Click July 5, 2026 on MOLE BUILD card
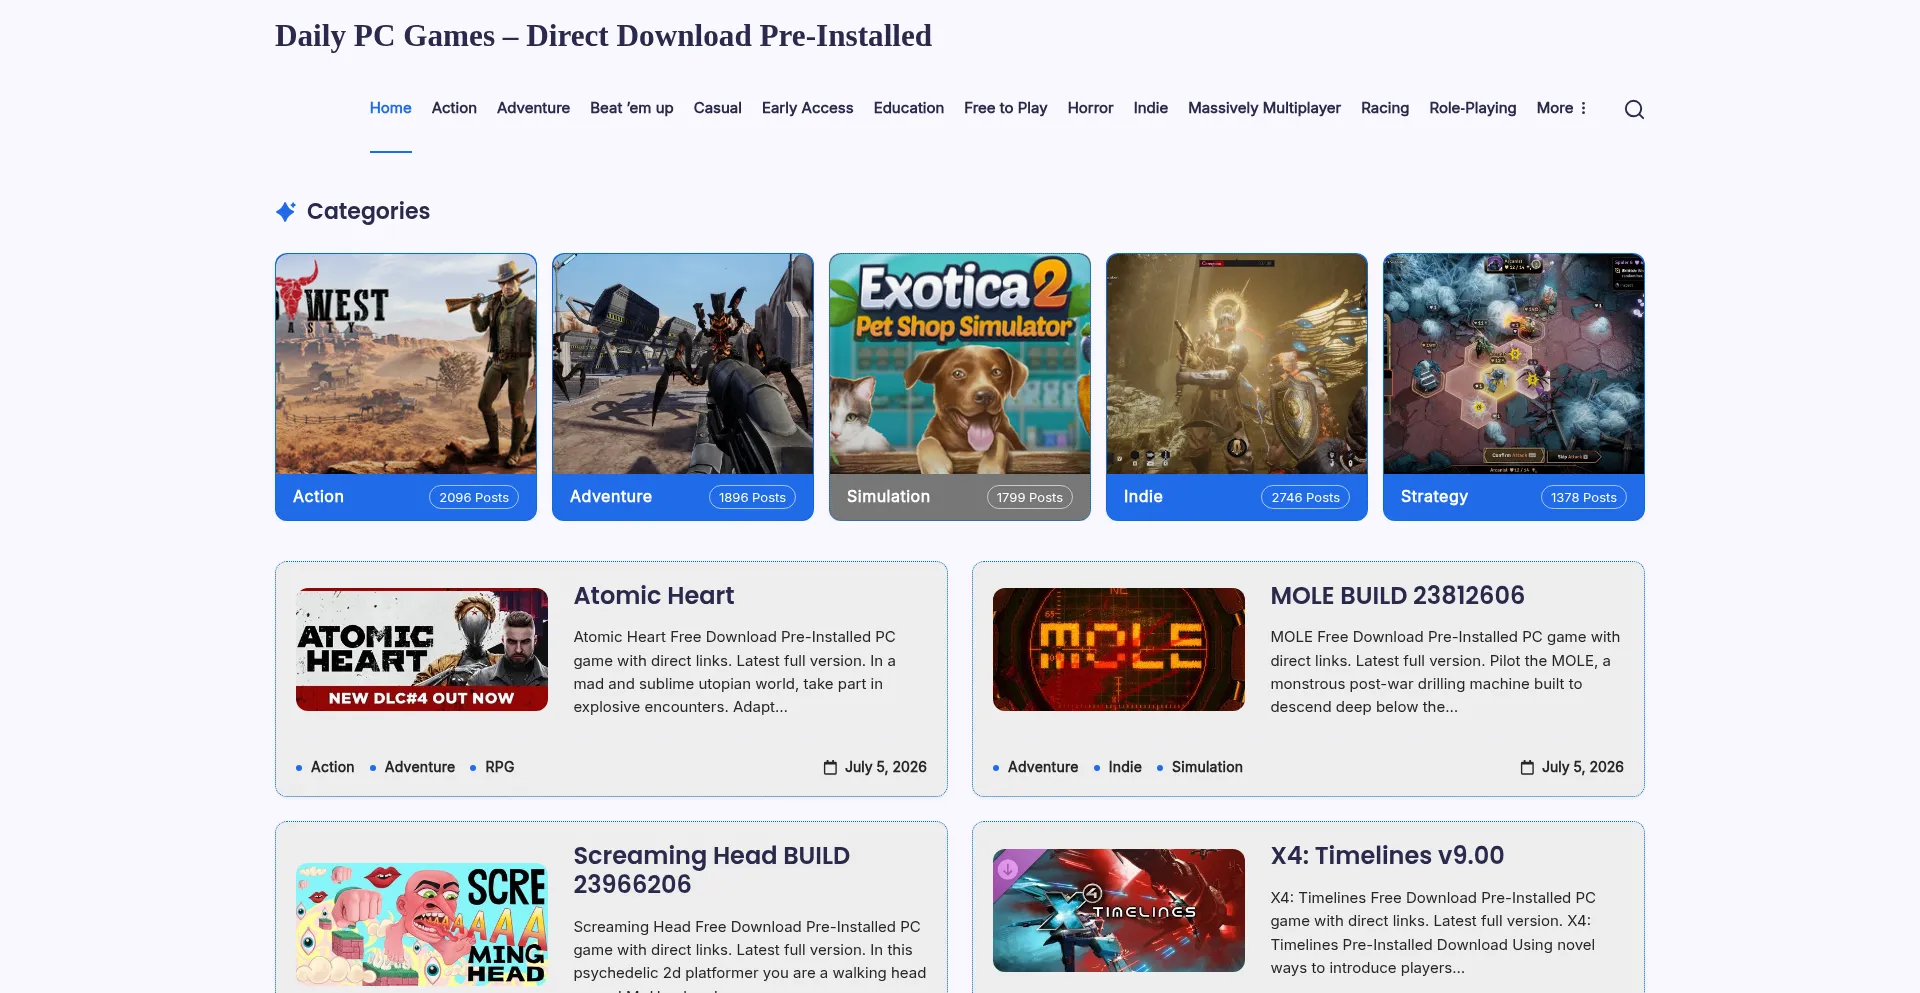The width and height of the screenshot is (1920, 993). point(1583,767)
